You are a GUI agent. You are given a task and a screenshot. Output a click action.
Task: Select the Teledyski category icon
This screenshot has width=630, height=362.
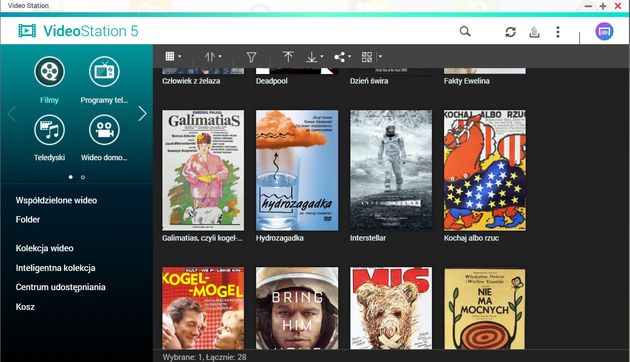click(49, 130)
